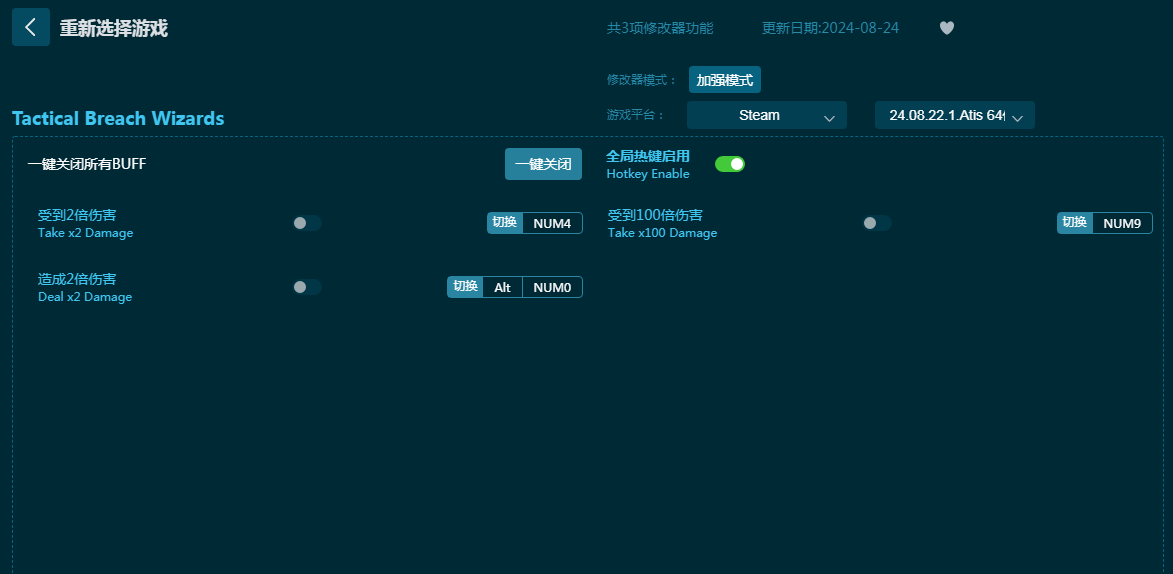Click the NUM4 hotkey field
This screenshot has width=1173, height=574.
[552, 223]
